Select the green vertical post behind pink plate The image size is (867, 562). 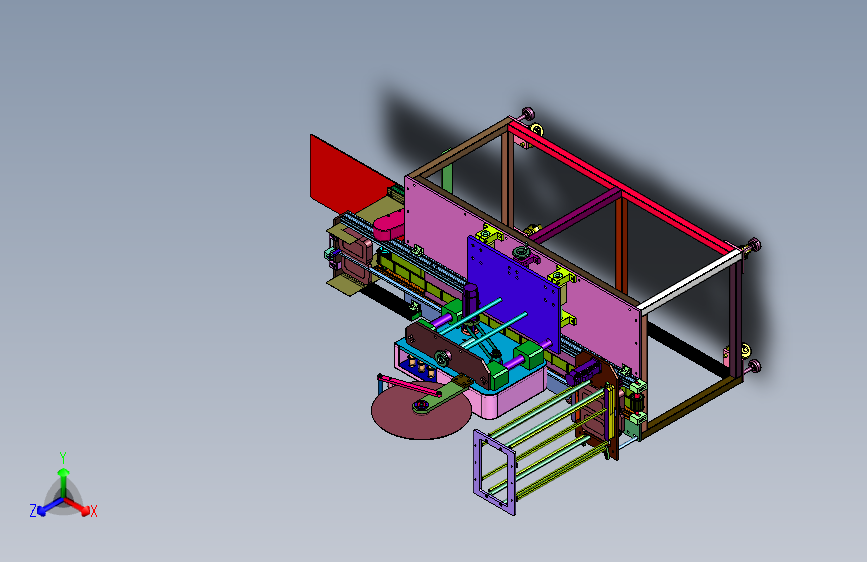447,178
